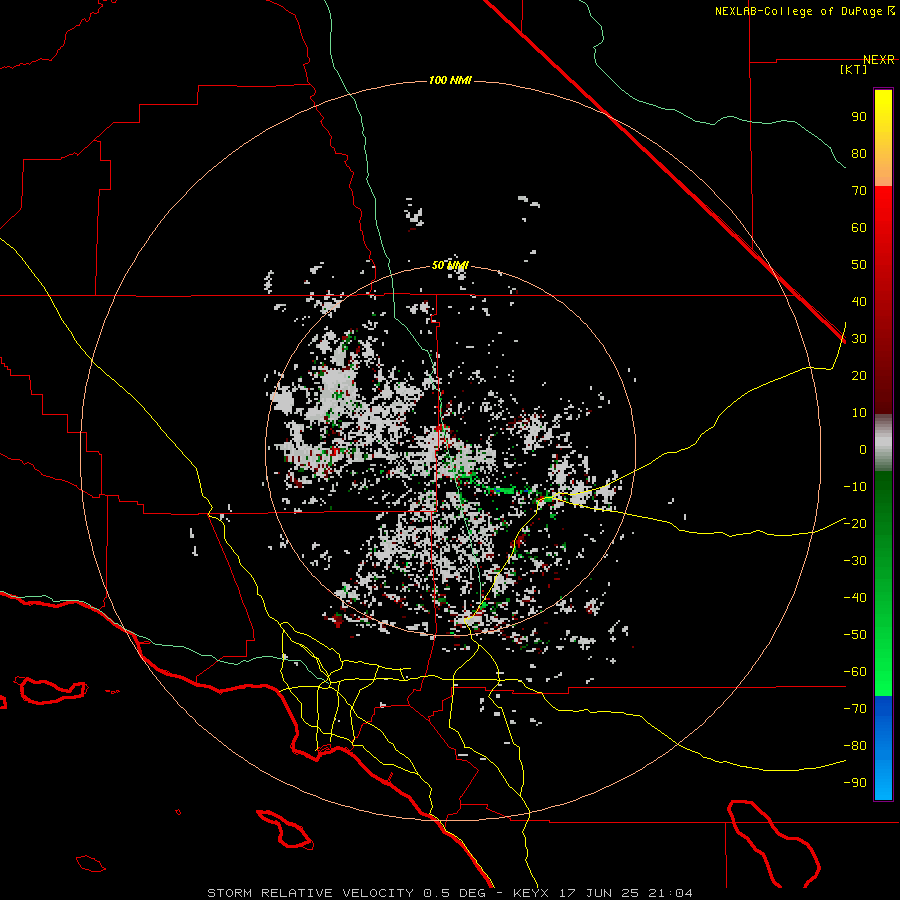Screen dimensions: 900x900
Task: Click the [KT] units label
Action: pyautogui.click(x=854, y=69)
